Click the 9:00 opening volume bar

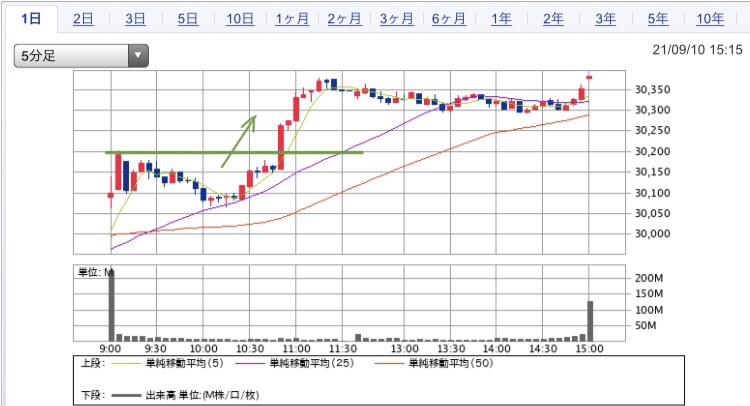point(111,304)
